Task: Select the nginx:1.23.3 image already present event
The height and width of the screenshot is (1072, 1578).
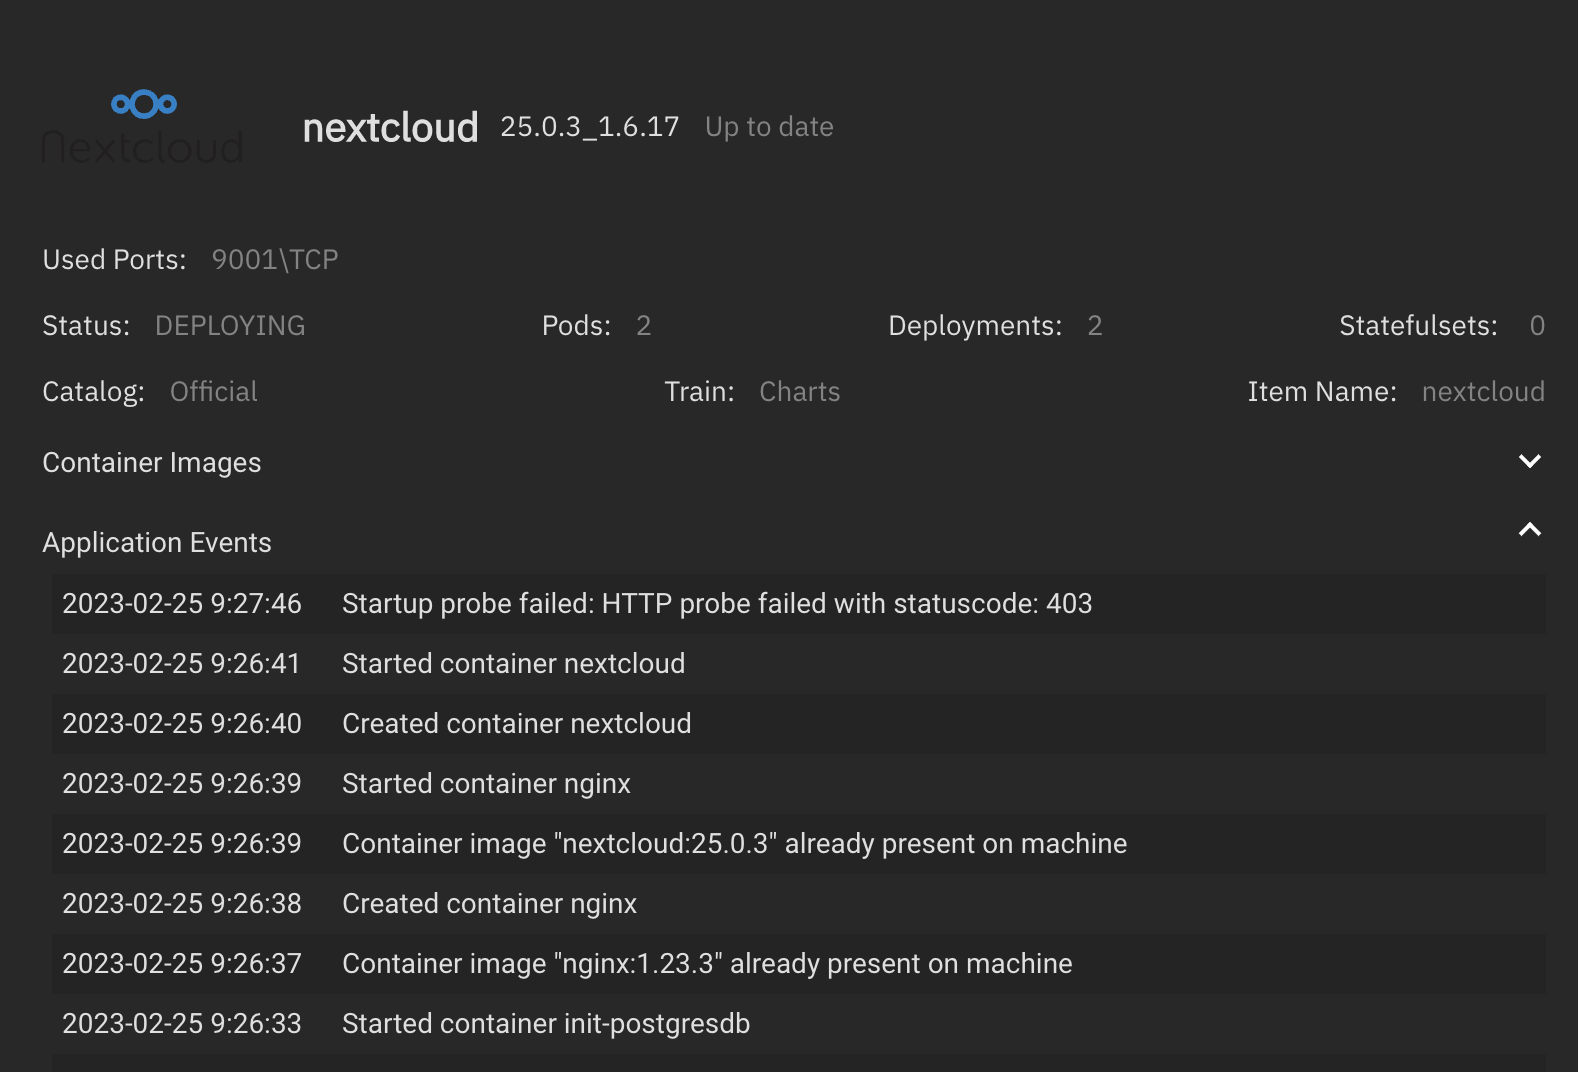Action: click(x=799, y=964)
